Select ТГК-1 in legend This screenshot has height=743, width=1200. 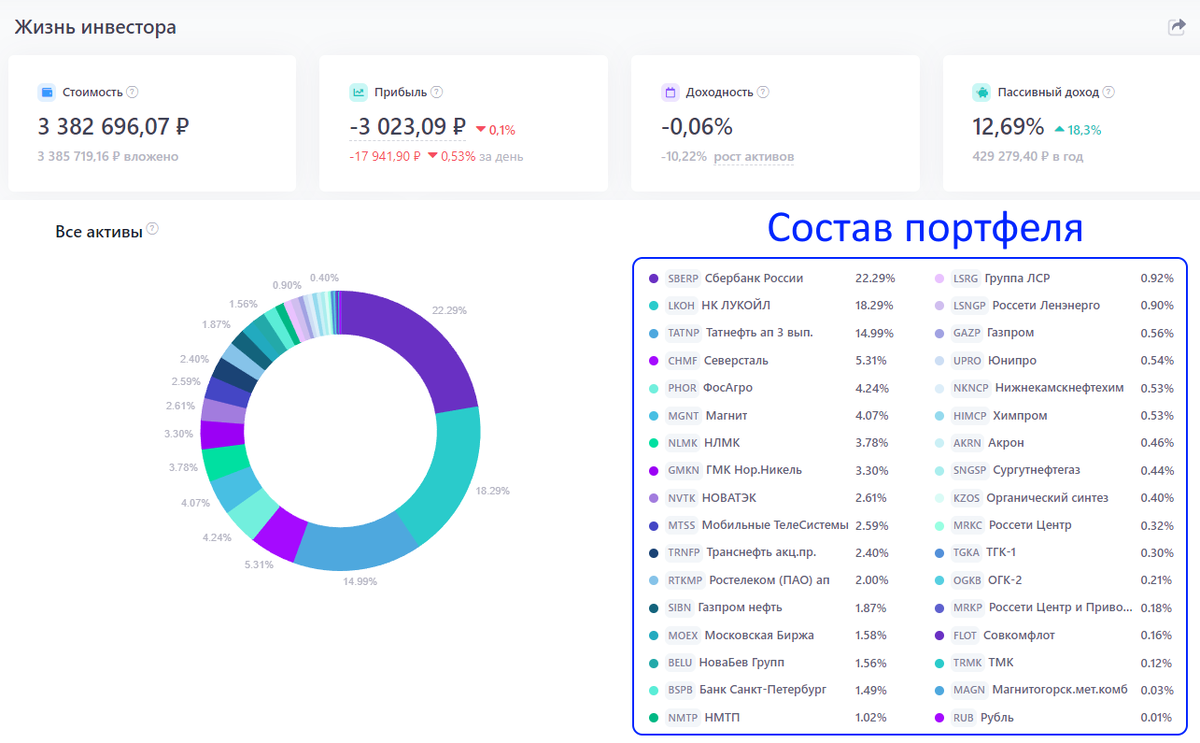tap(1002, 553)
